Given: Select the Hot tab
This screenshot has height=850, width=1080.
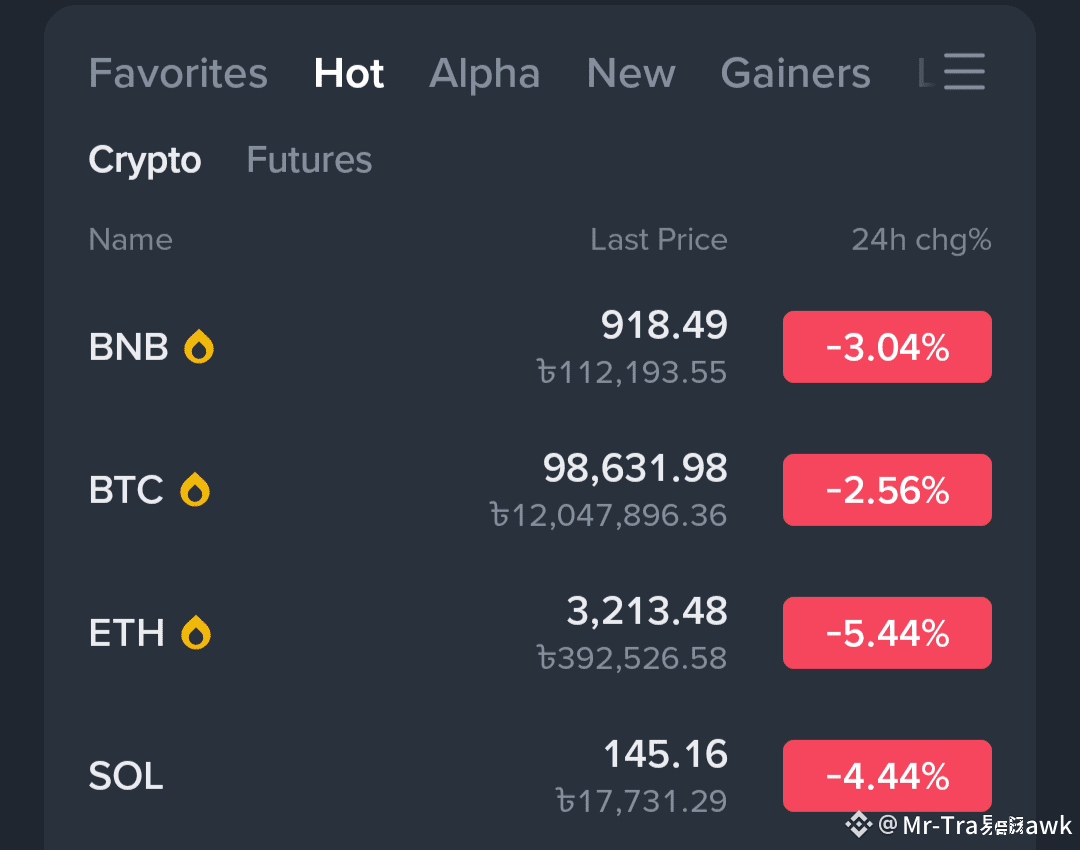Looking at the screenshot, I should [x=349, y=74].
